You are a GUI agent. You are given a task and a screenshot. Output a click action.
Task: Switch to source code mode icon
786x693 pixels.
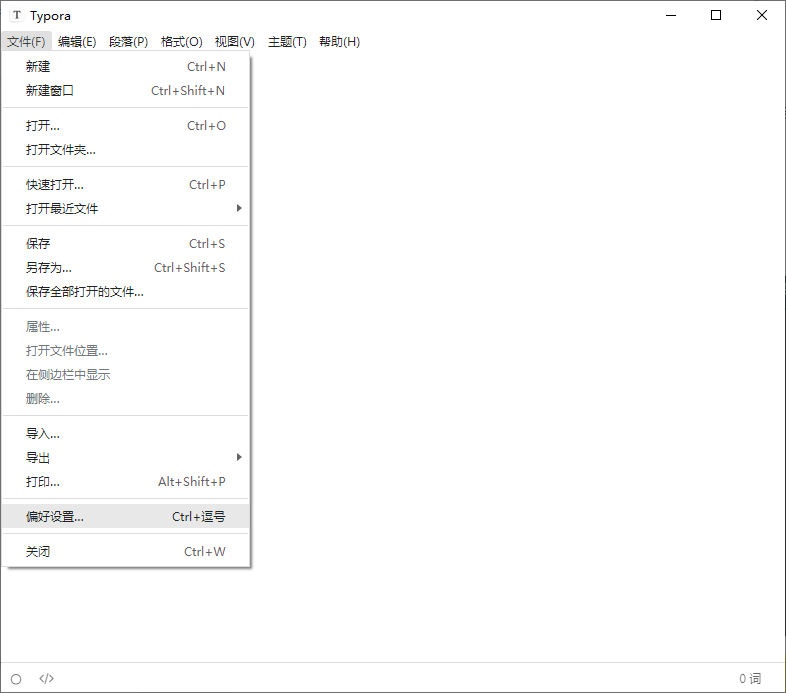coord(46,678)
